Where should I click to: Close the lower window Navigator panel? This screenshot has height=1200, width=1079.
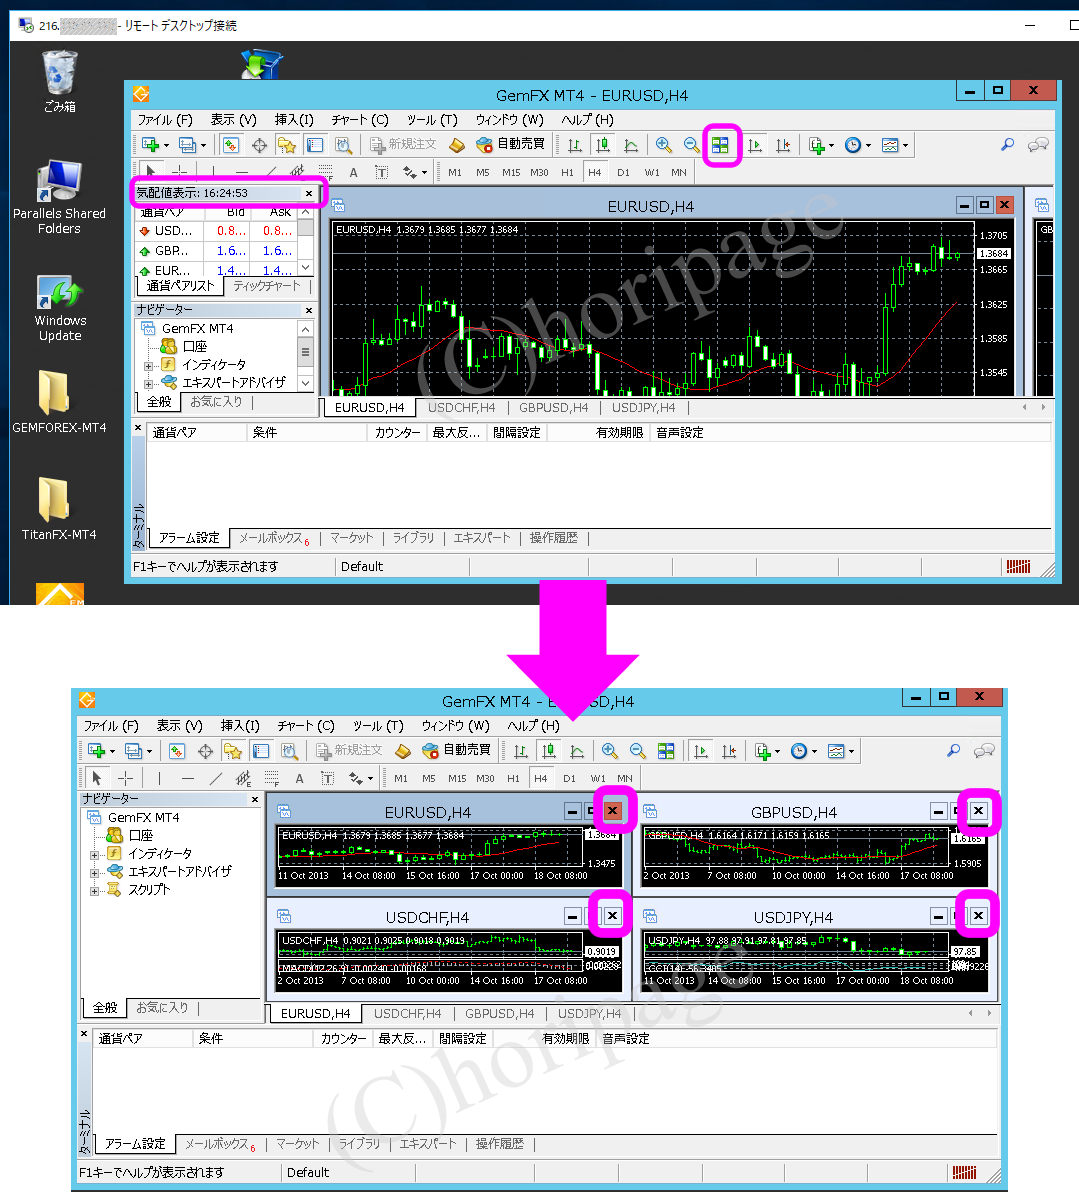coord(255,799)
